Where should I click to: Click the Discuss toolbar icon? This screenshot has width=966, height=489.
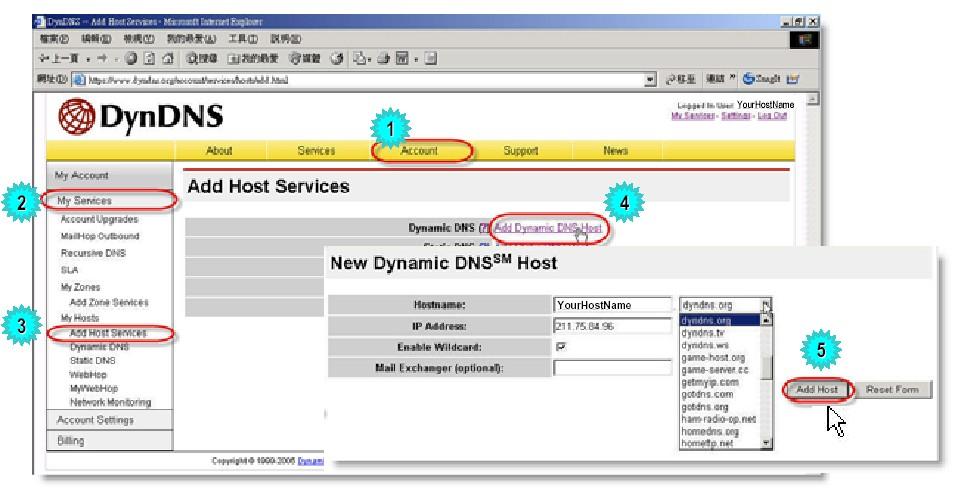click(431, 59)
